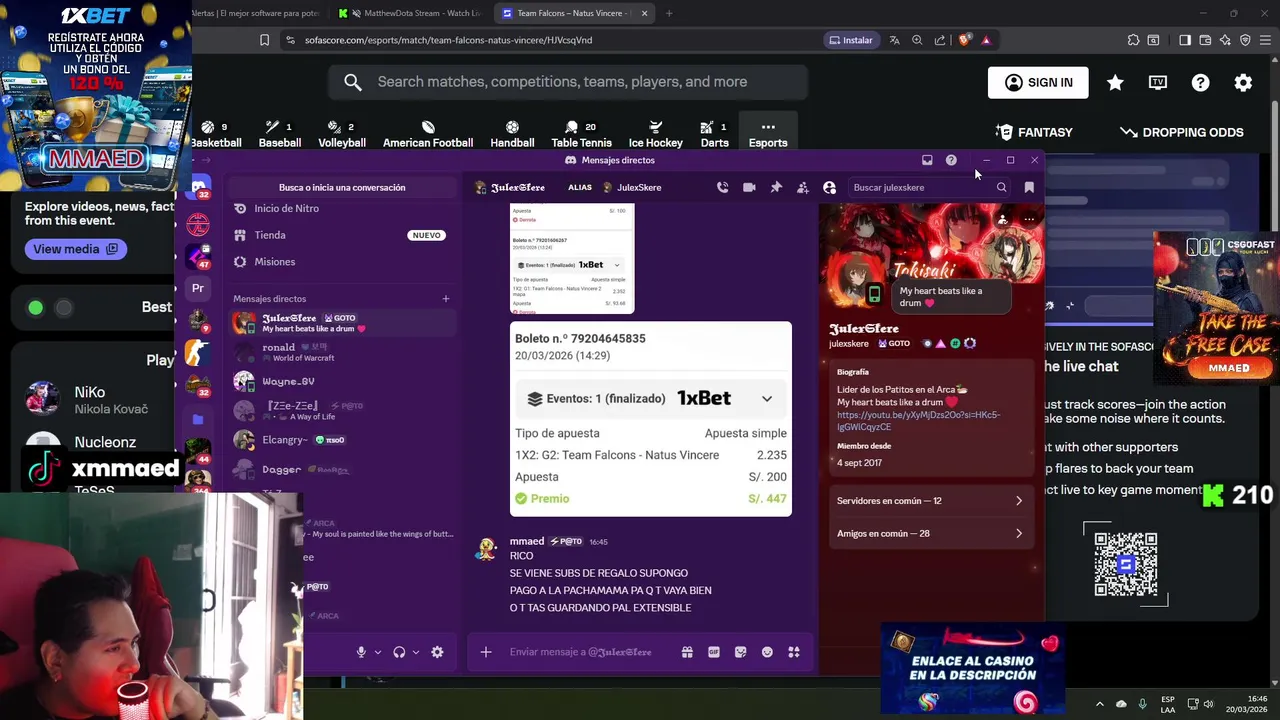The width and height of the screenshot is (1280, 720).
Task: Open the DM with Wayne_BV
Action: (342, 381)
